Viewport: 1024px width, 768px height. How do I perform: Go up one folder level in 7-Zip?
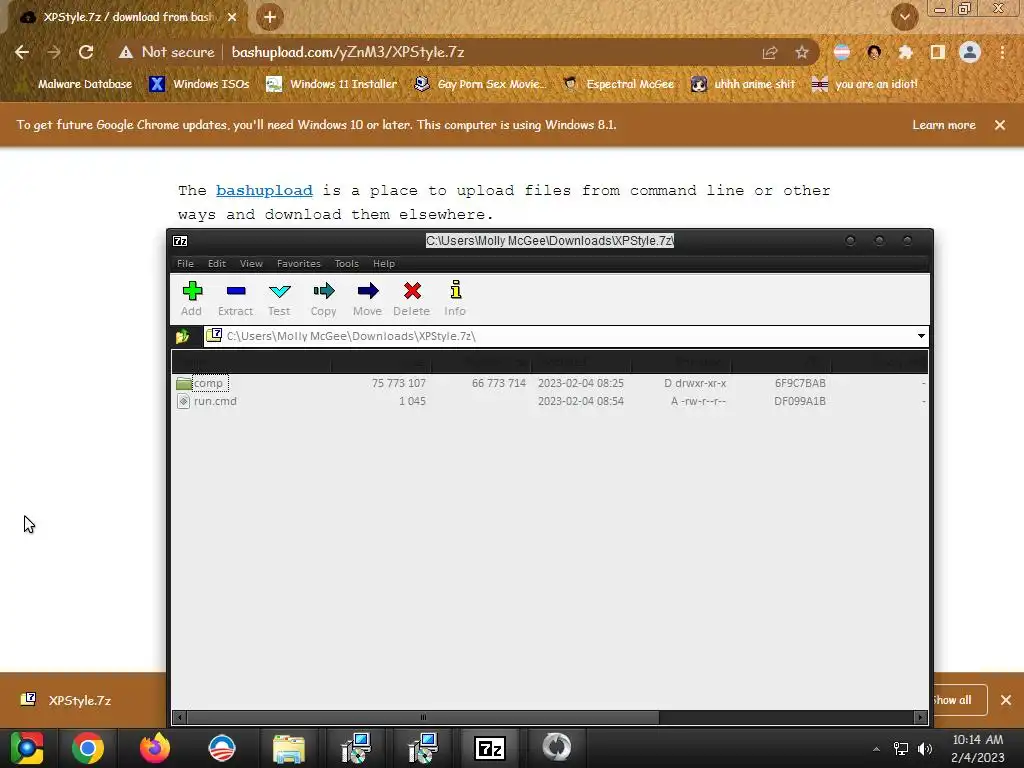(183, 336)
